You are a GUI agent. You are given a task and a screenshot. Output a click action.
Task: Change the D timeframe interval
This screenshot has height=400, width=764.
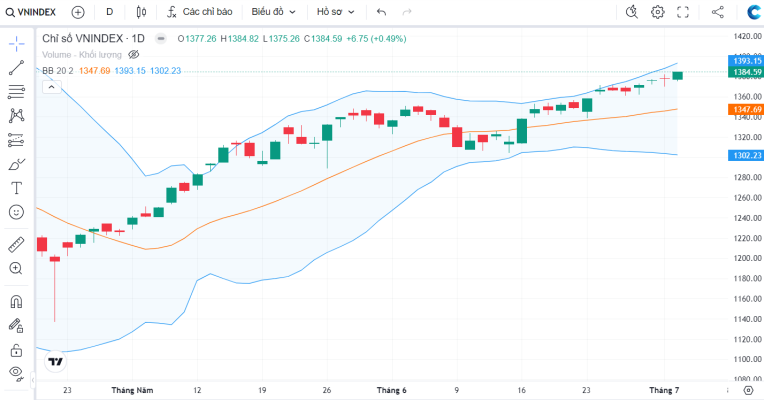110,12
